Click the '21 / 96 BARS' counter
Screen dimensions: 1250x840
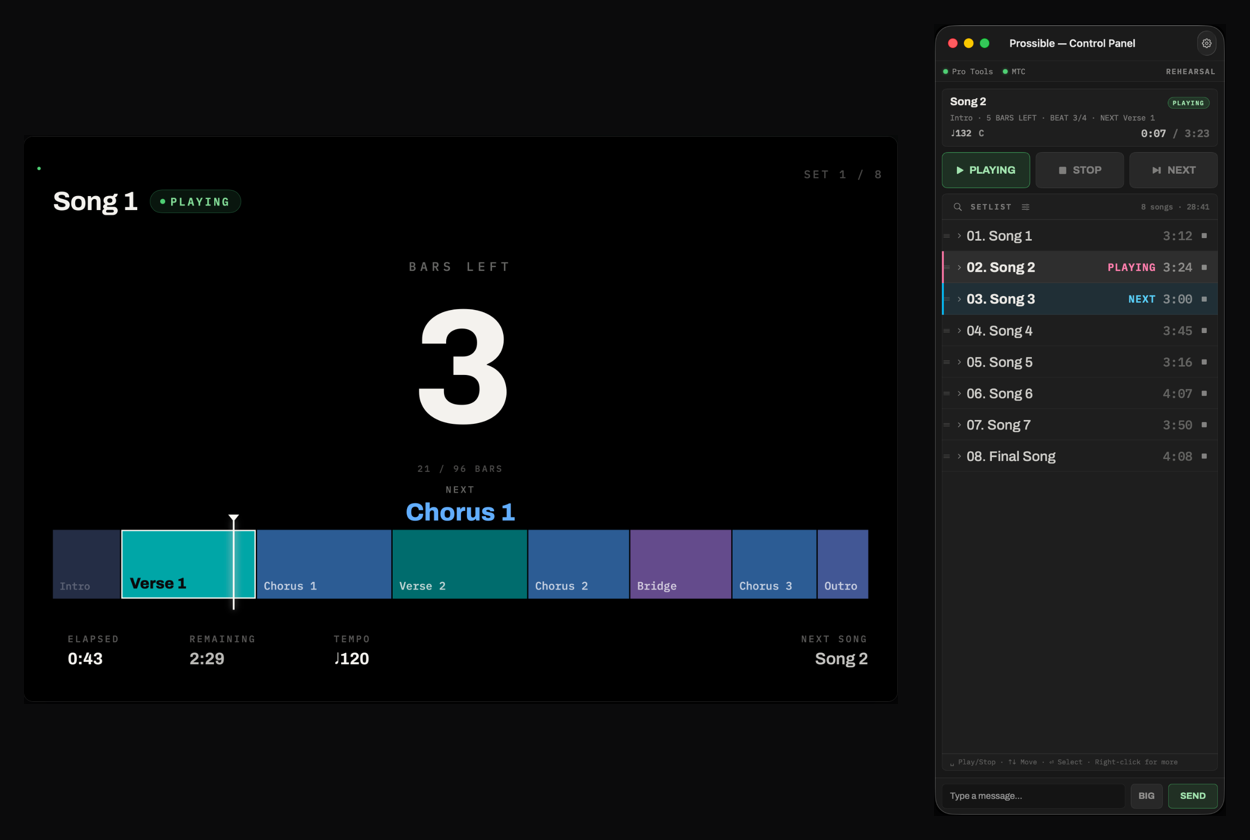(460, 469)
